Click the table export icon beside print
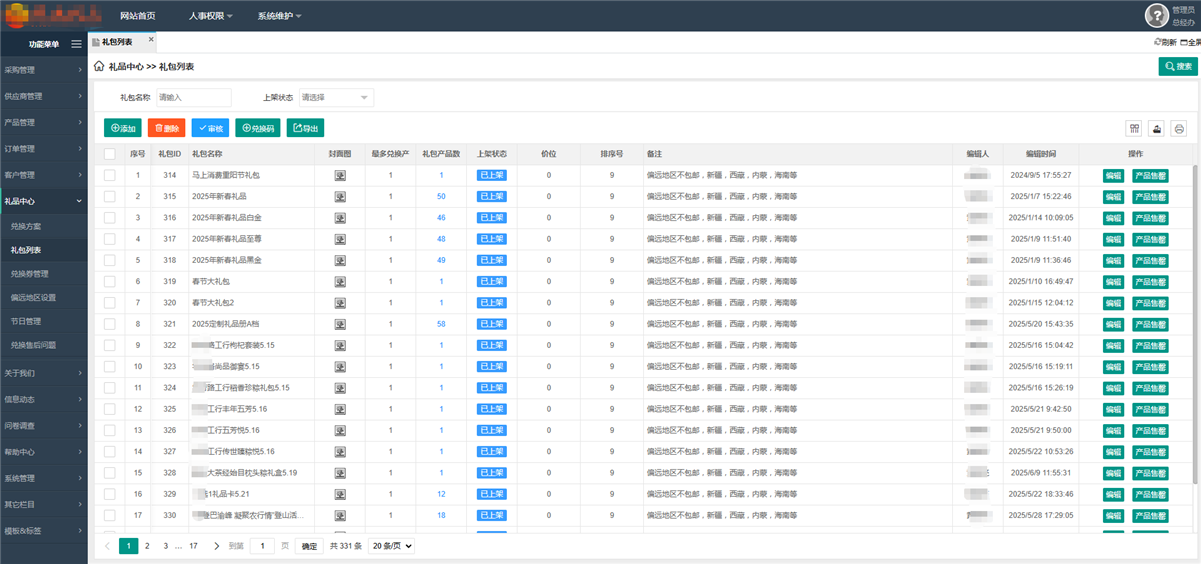This screenshot has height=564, width=1201. click(x=1157, y=128)
